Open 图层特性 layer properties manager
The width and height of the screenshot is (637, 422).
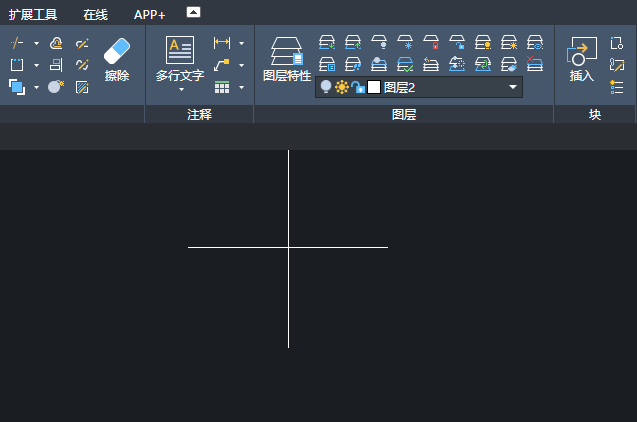(x=287, y=59)
